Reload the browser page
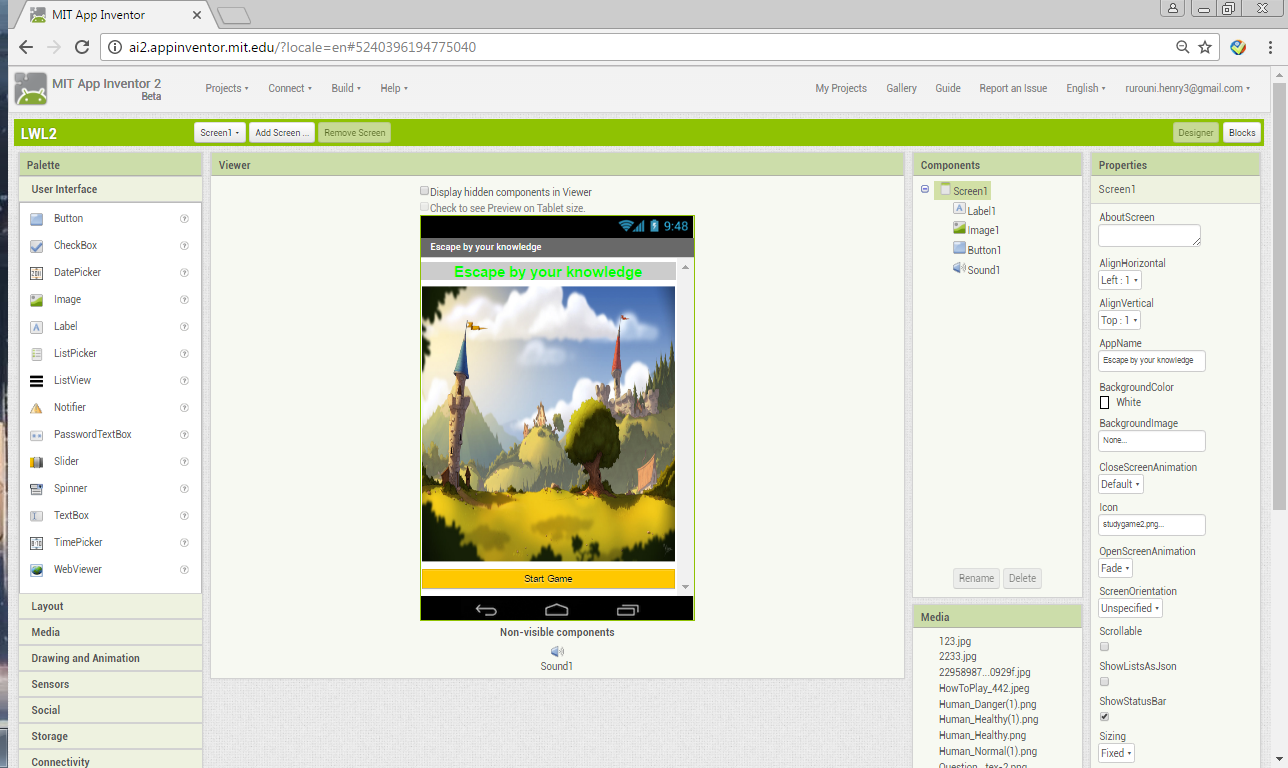The image size is (1288, 768). click(83, 47)
